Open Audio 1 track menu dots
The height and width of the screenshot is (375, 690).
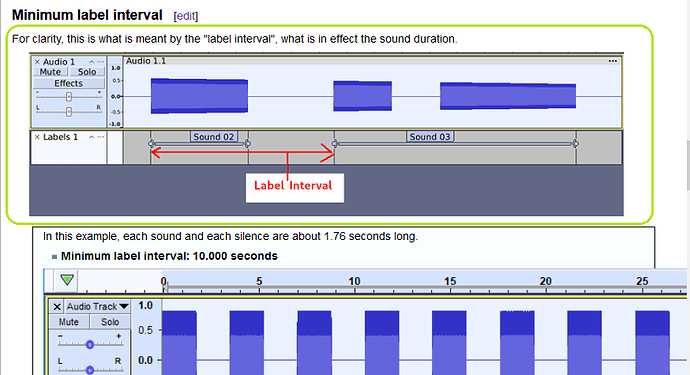click(x=101, y=62)
